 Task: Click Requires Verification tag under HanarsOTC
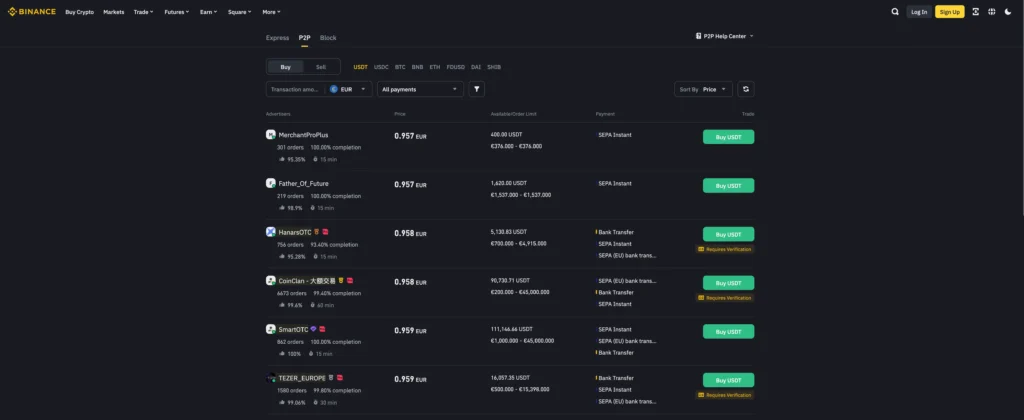point(725,249)
